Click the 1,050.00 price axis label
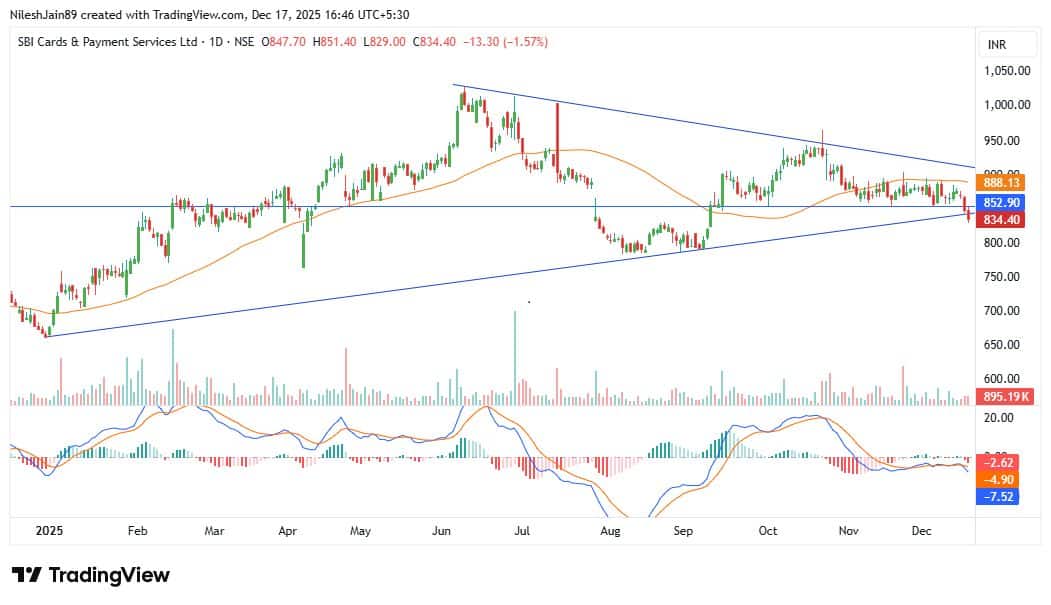The width and height of the screenshot is (1051, 605). tap(1007, 70)
